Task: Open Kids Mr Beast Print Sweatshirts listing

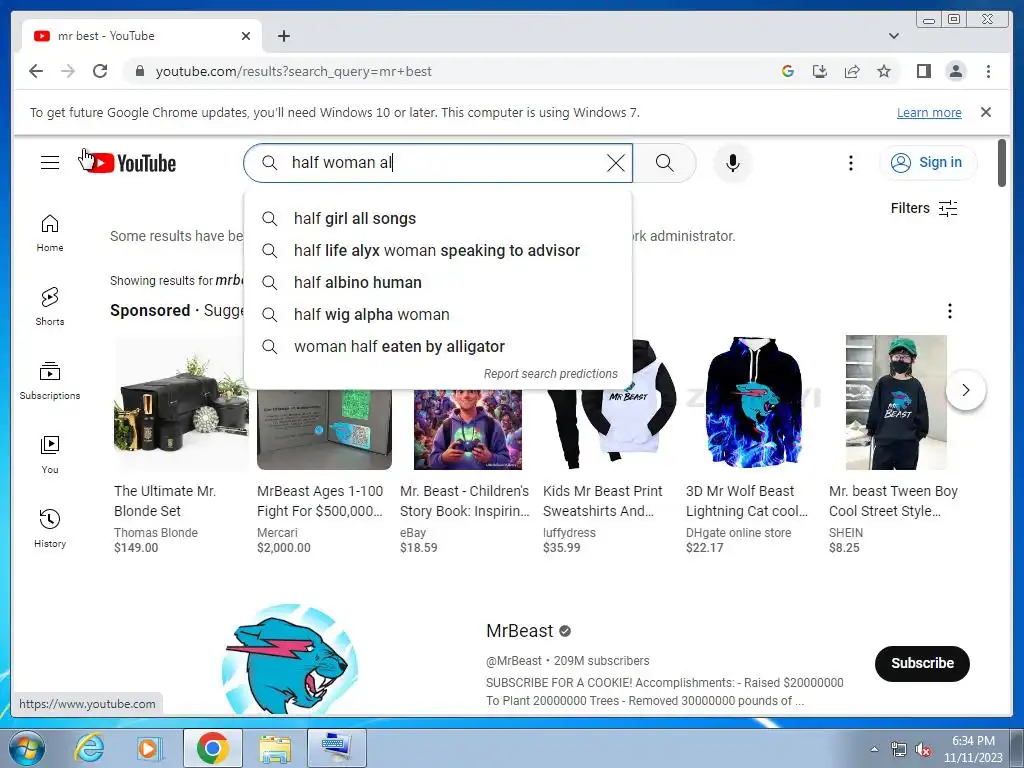Action: pyautogui.click(x=609, y=445)
